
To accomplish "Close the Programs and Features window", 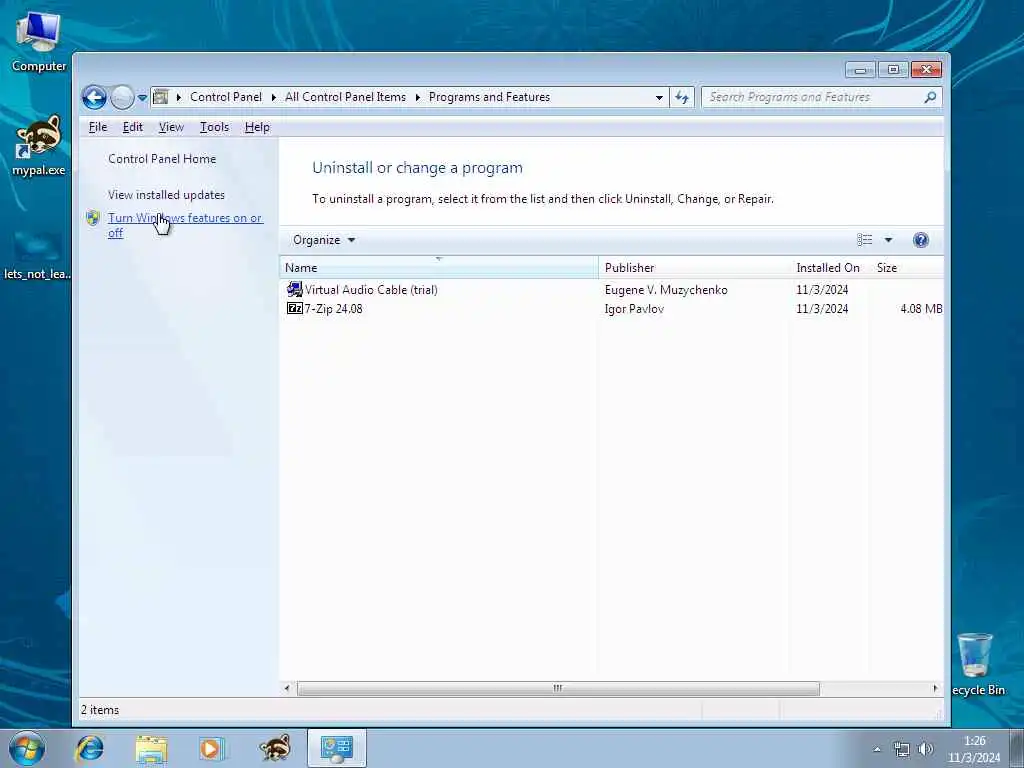I will pyautogui.click(x=926, y=69).
